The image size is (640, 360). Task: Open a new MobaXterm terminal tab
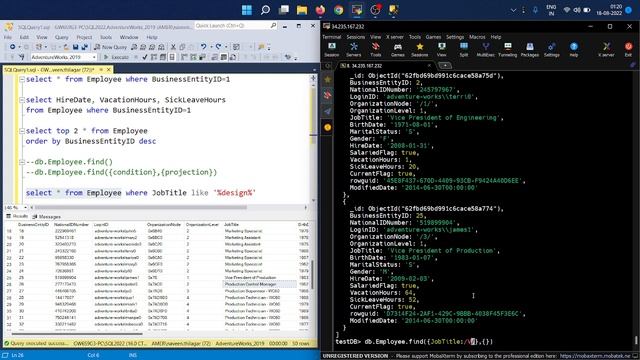pyautogui.click(x=445, y=66)
